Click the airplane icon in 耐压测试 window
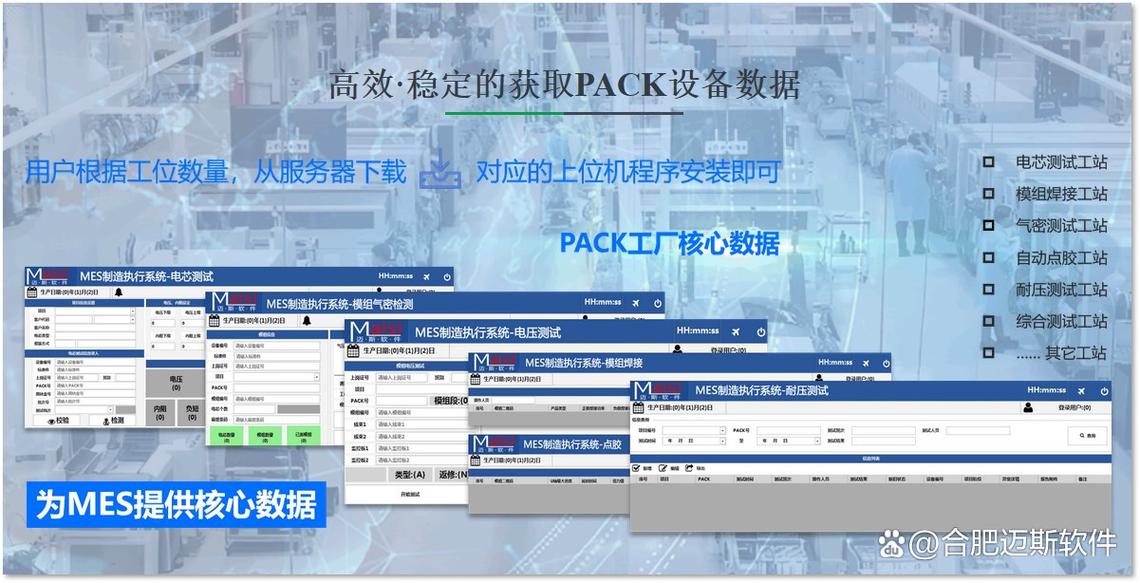This screenshot has width=1140, height=583. click(1081, 391)
